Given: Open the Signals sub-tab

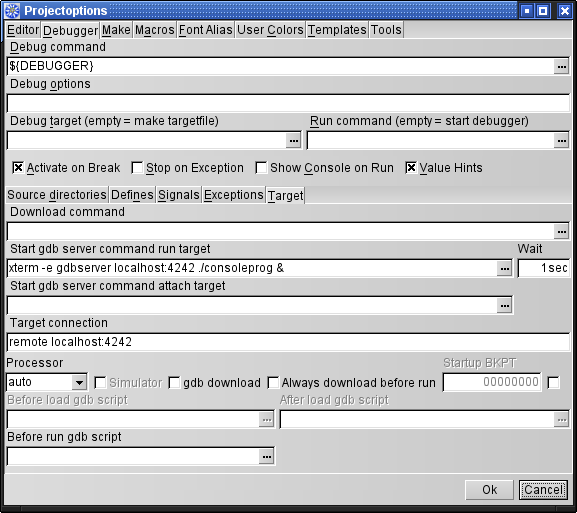Looking at the screenshot, I should pyautogui.click(x=179, y=195).
